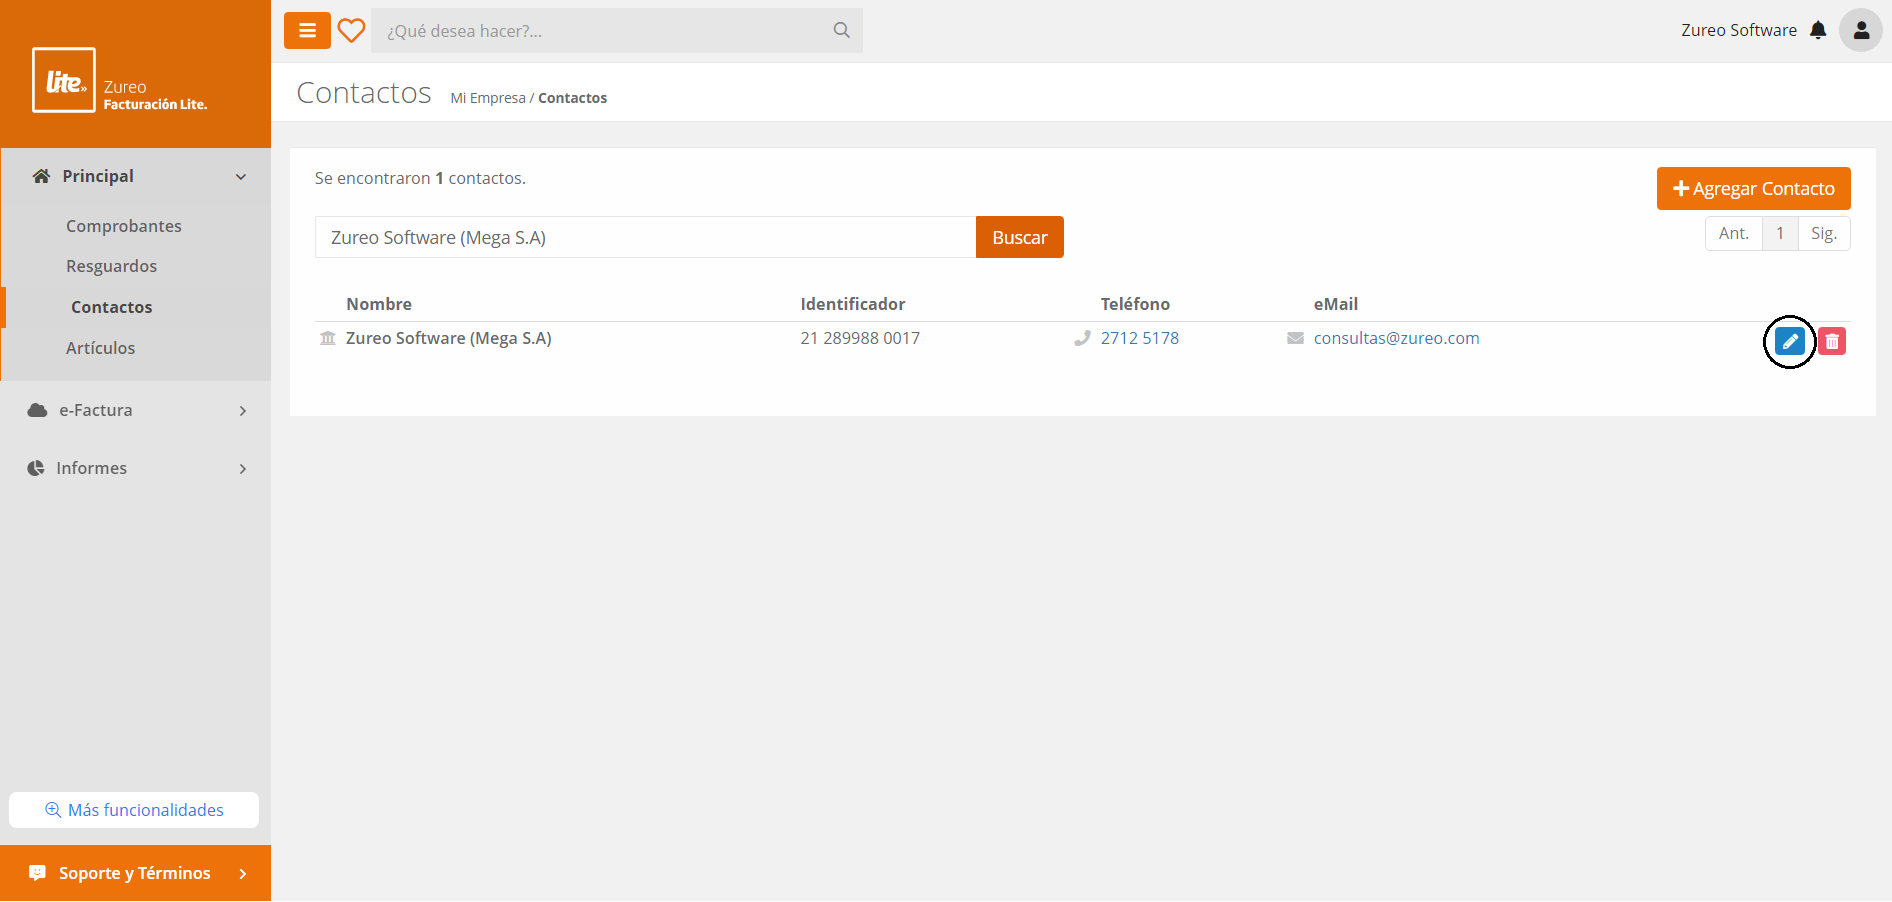Focus the contact search field

pos(645,237)
